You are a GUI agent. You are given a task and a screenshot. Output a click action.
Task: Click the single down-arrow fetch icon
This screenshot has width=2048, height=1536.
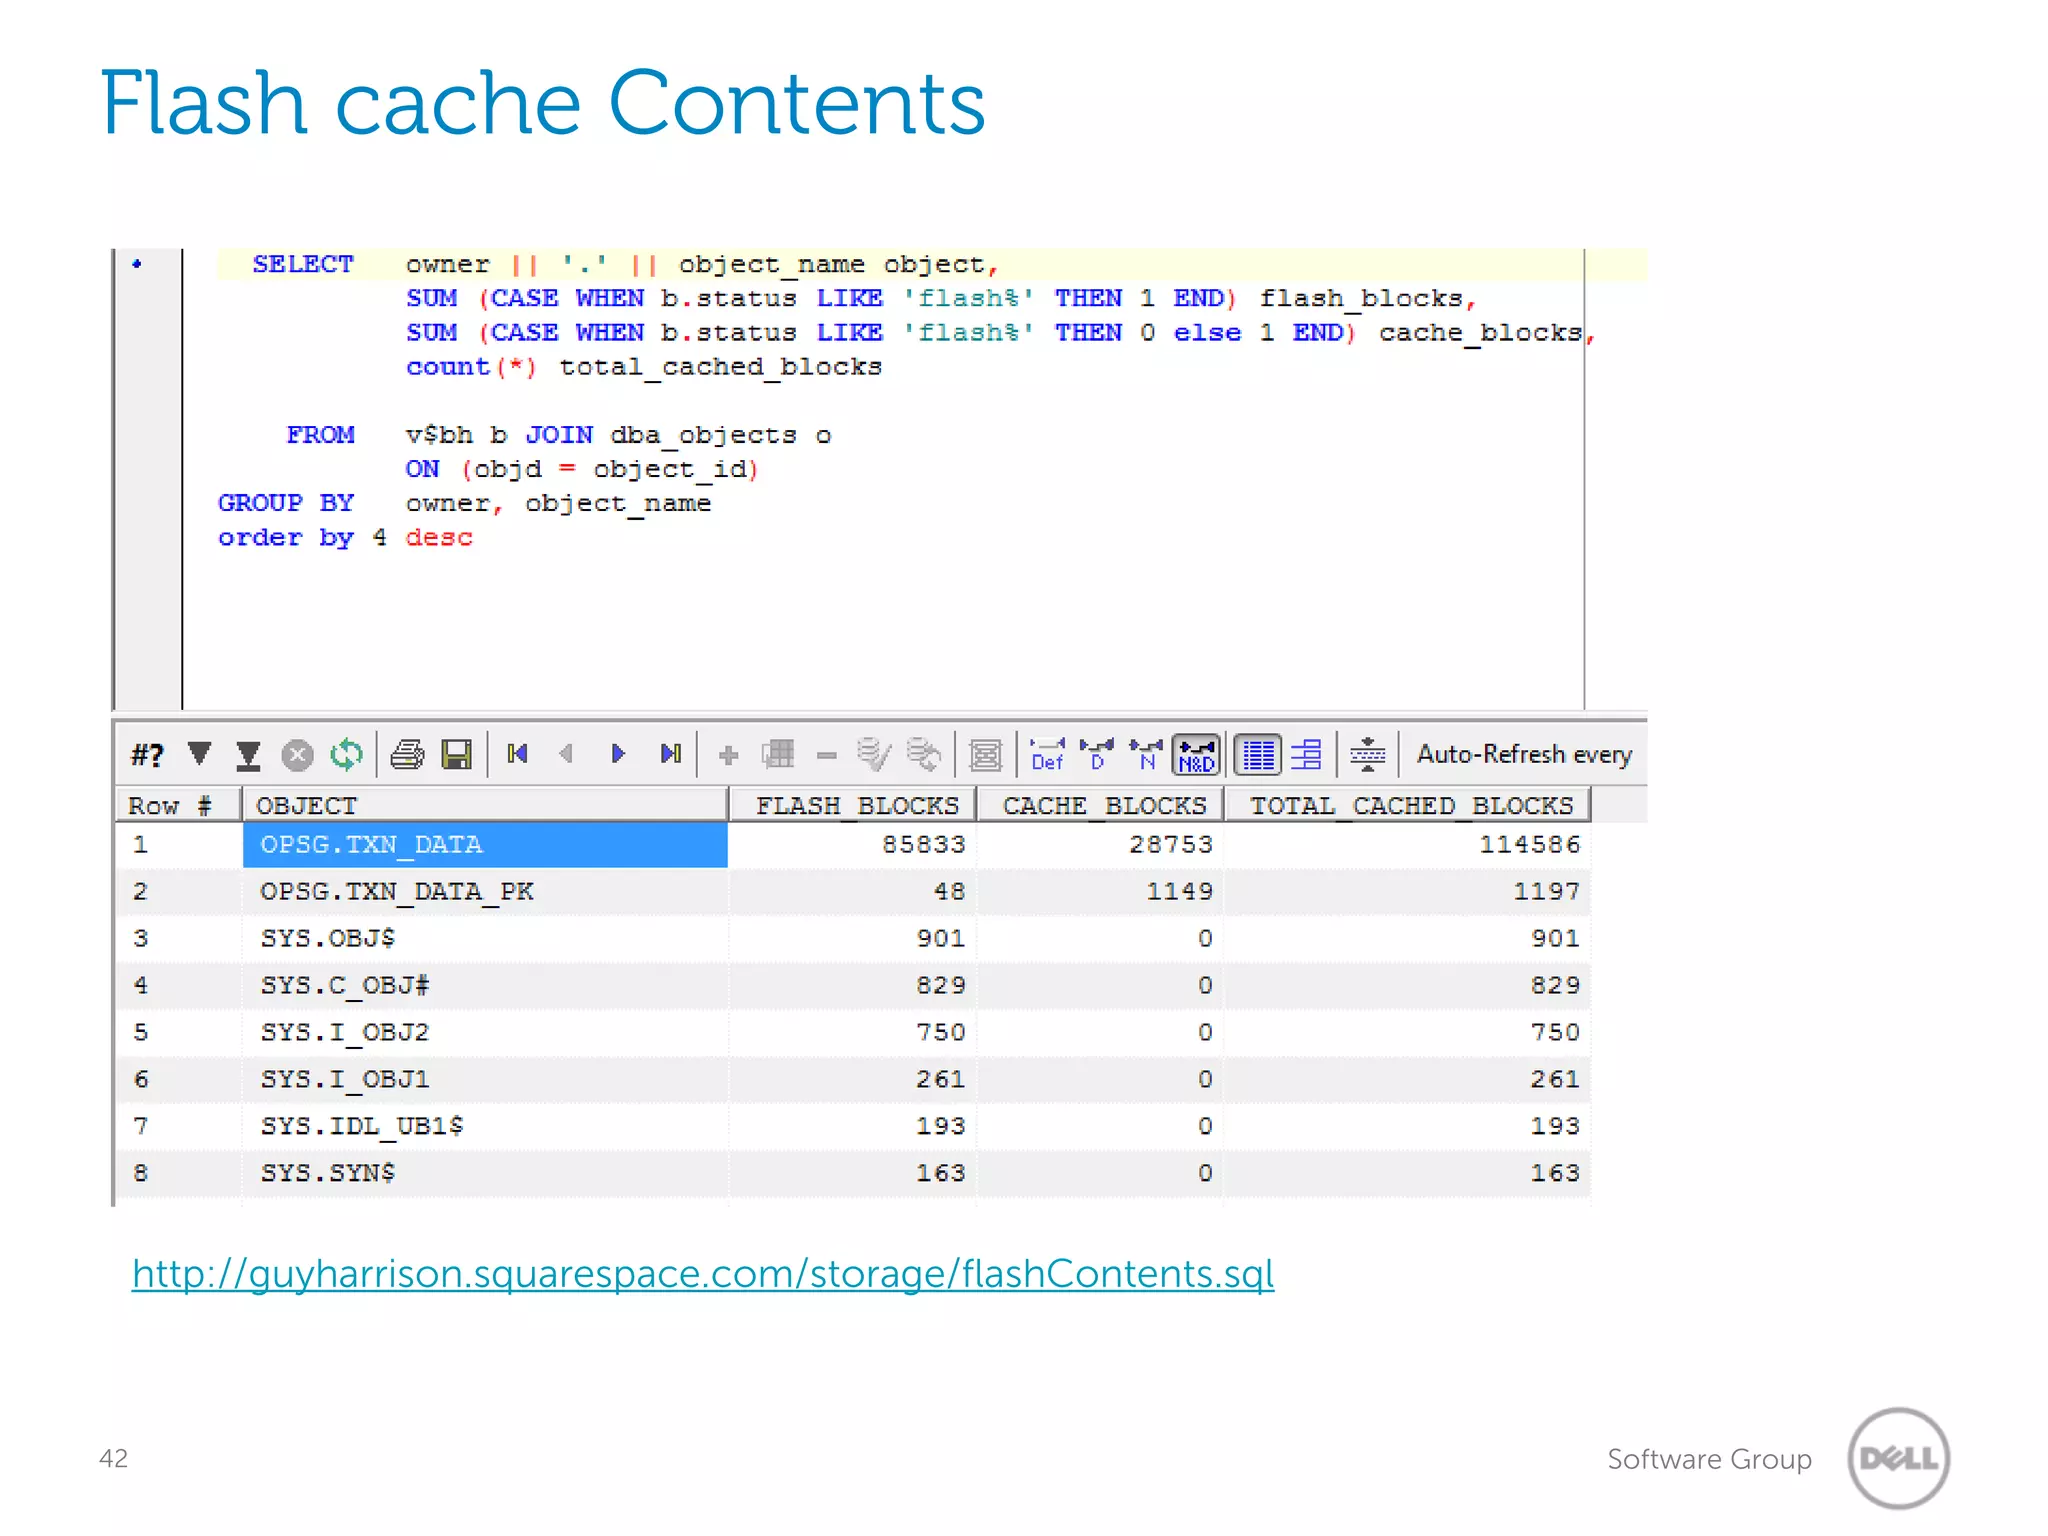(199, 753)
